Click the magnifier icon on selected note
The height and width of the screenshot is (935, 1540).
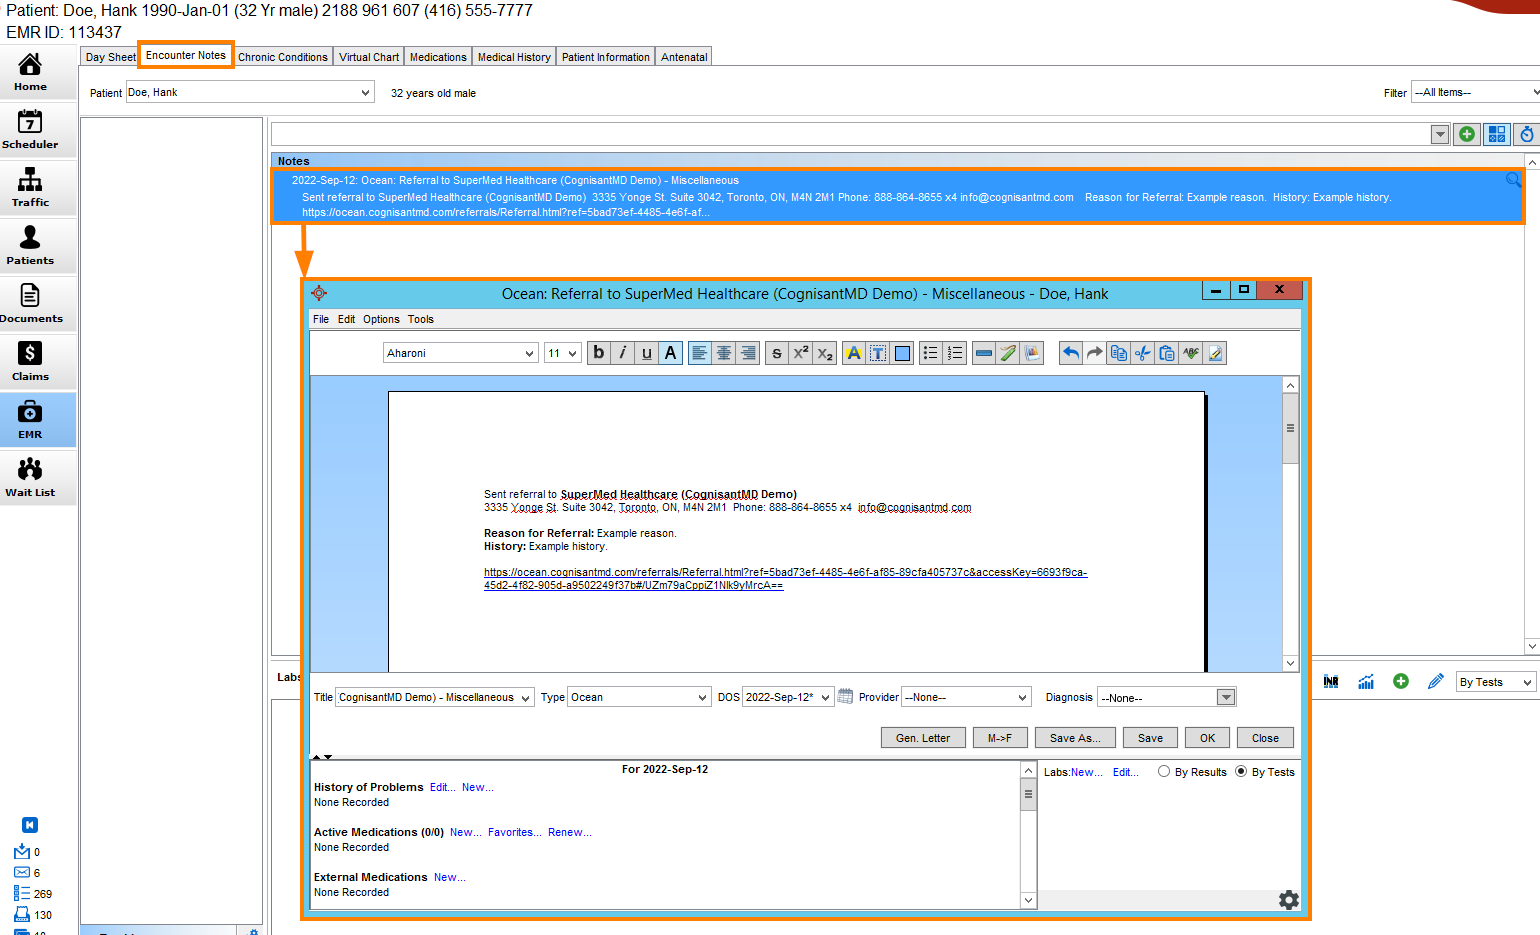(x=1513, y=180)
